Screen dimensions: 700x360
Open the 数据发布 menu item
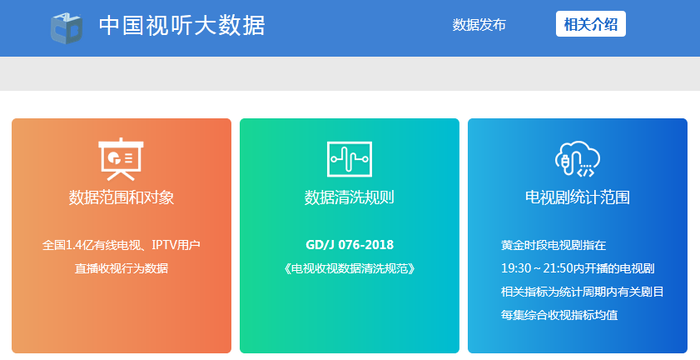coord(479,25)
